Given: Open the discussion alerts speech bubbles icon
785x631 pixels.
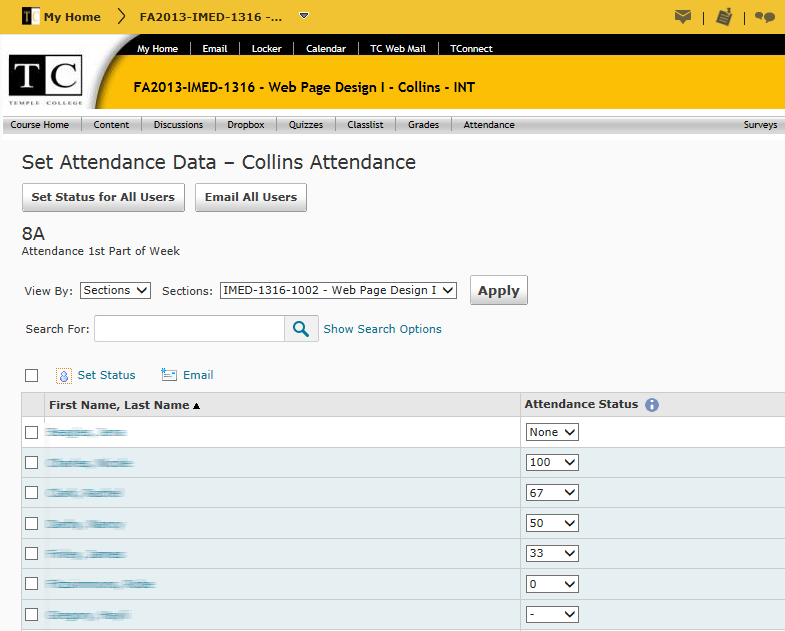Looking at the screenshot, I should [764, 17].
